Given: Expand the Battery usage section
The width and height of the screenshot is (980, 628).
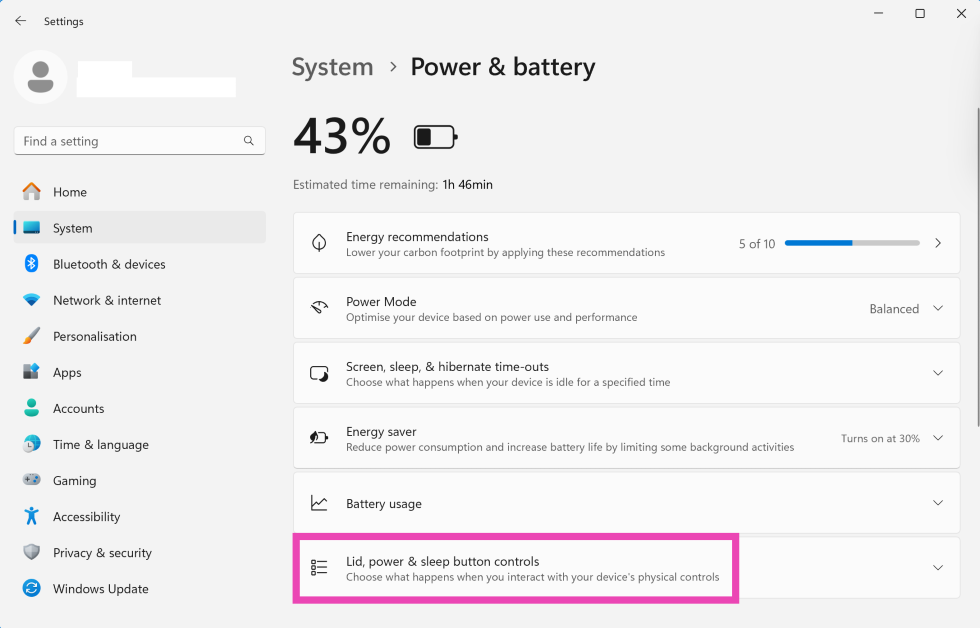Looking at the screenshot, I should coord(937,503).
